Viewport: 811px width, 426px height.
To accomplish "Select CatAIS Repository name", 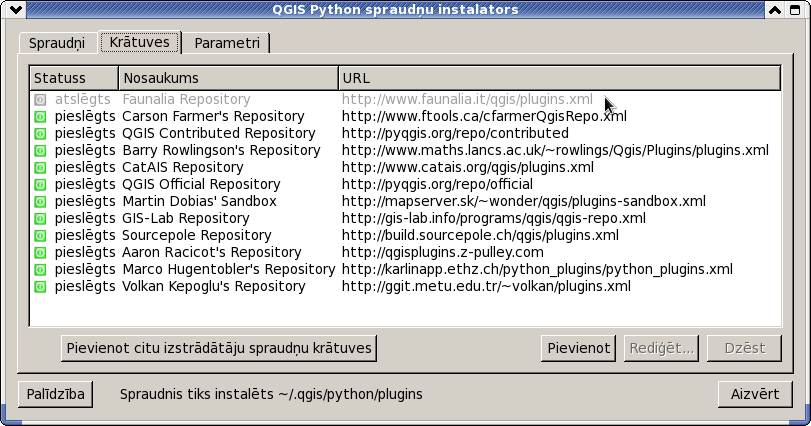I will [183, 167].
